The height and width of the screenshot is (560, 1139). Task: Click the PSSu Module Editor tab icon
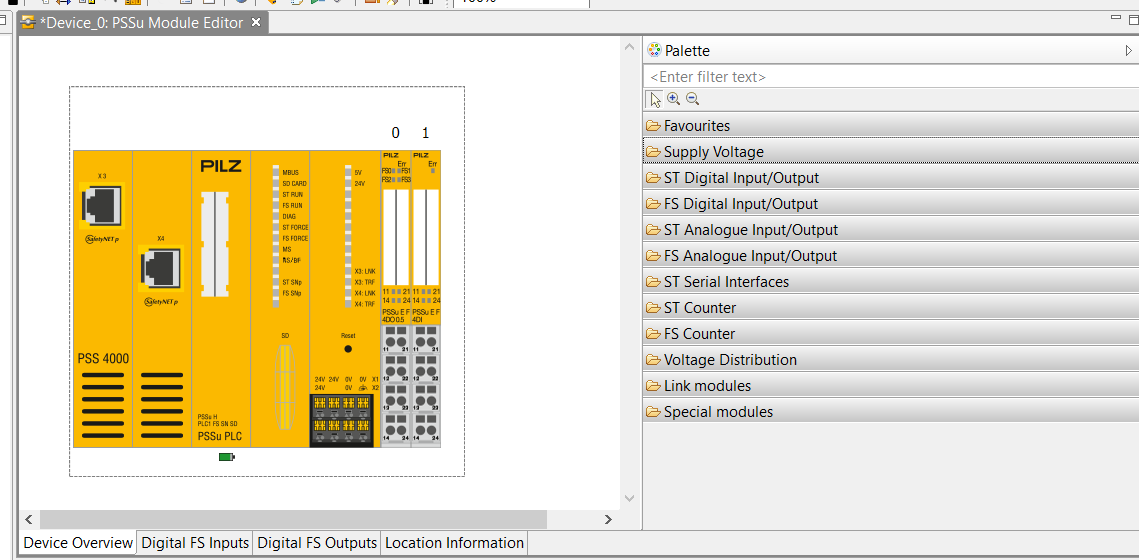[x=29, y=23]
